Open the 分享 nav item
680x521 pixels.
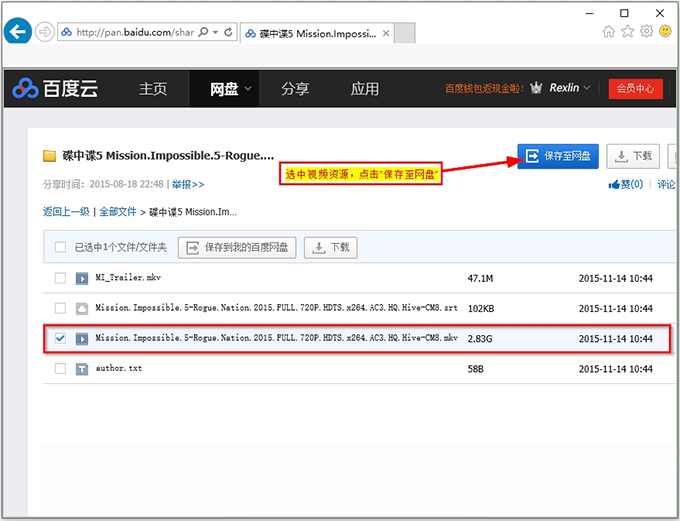tap(295, 89)
